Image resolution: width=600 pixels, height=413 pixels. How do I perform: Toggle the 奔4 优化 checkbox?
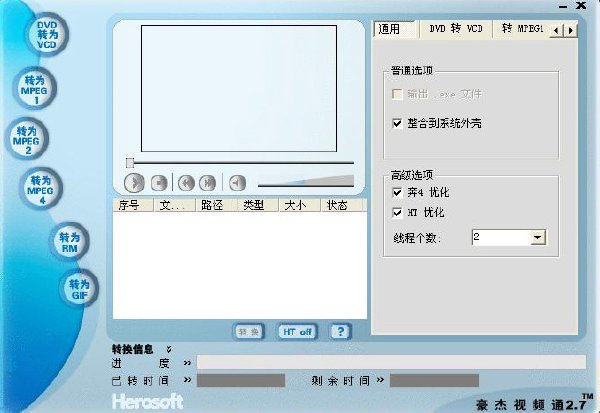click(x=397, y=192)
